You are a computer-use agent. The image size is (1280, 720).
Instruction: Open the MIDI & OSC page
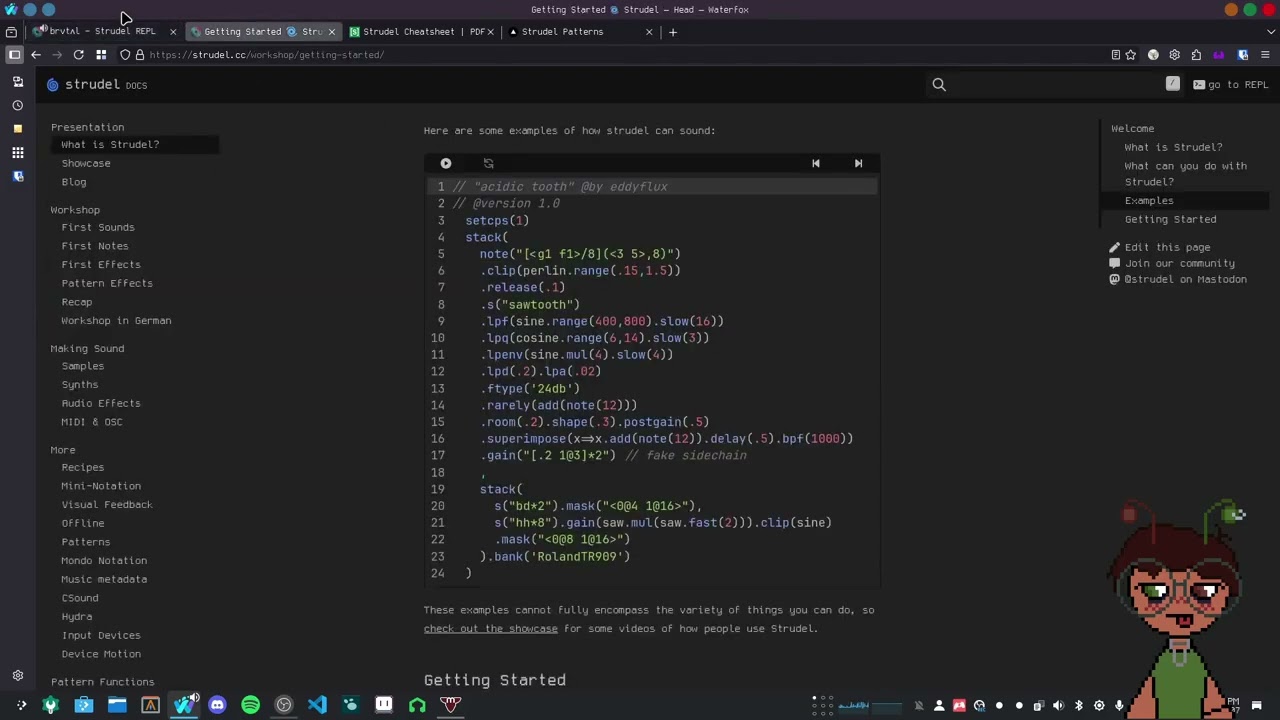pos(92,422)
